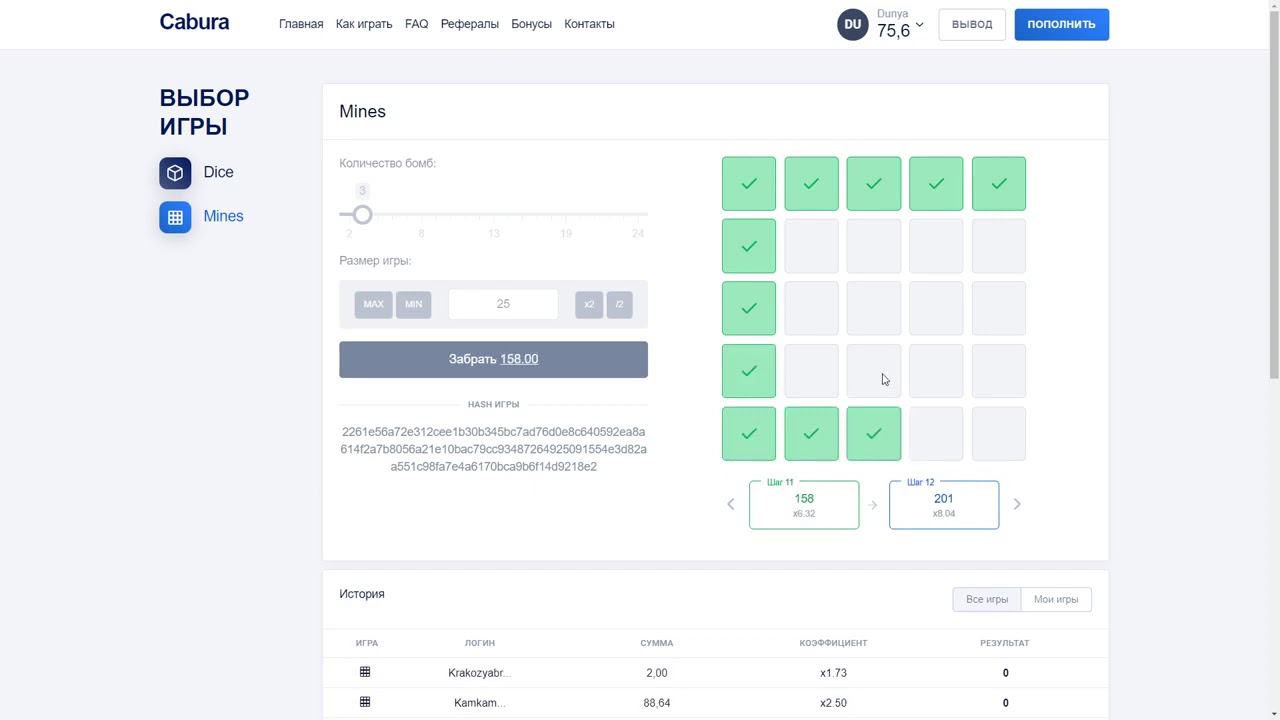Image resolution: width=1280 pixels, height=720 pixels.
Task: Click the Шаг 12 step card showing 201
Action: 944,504
